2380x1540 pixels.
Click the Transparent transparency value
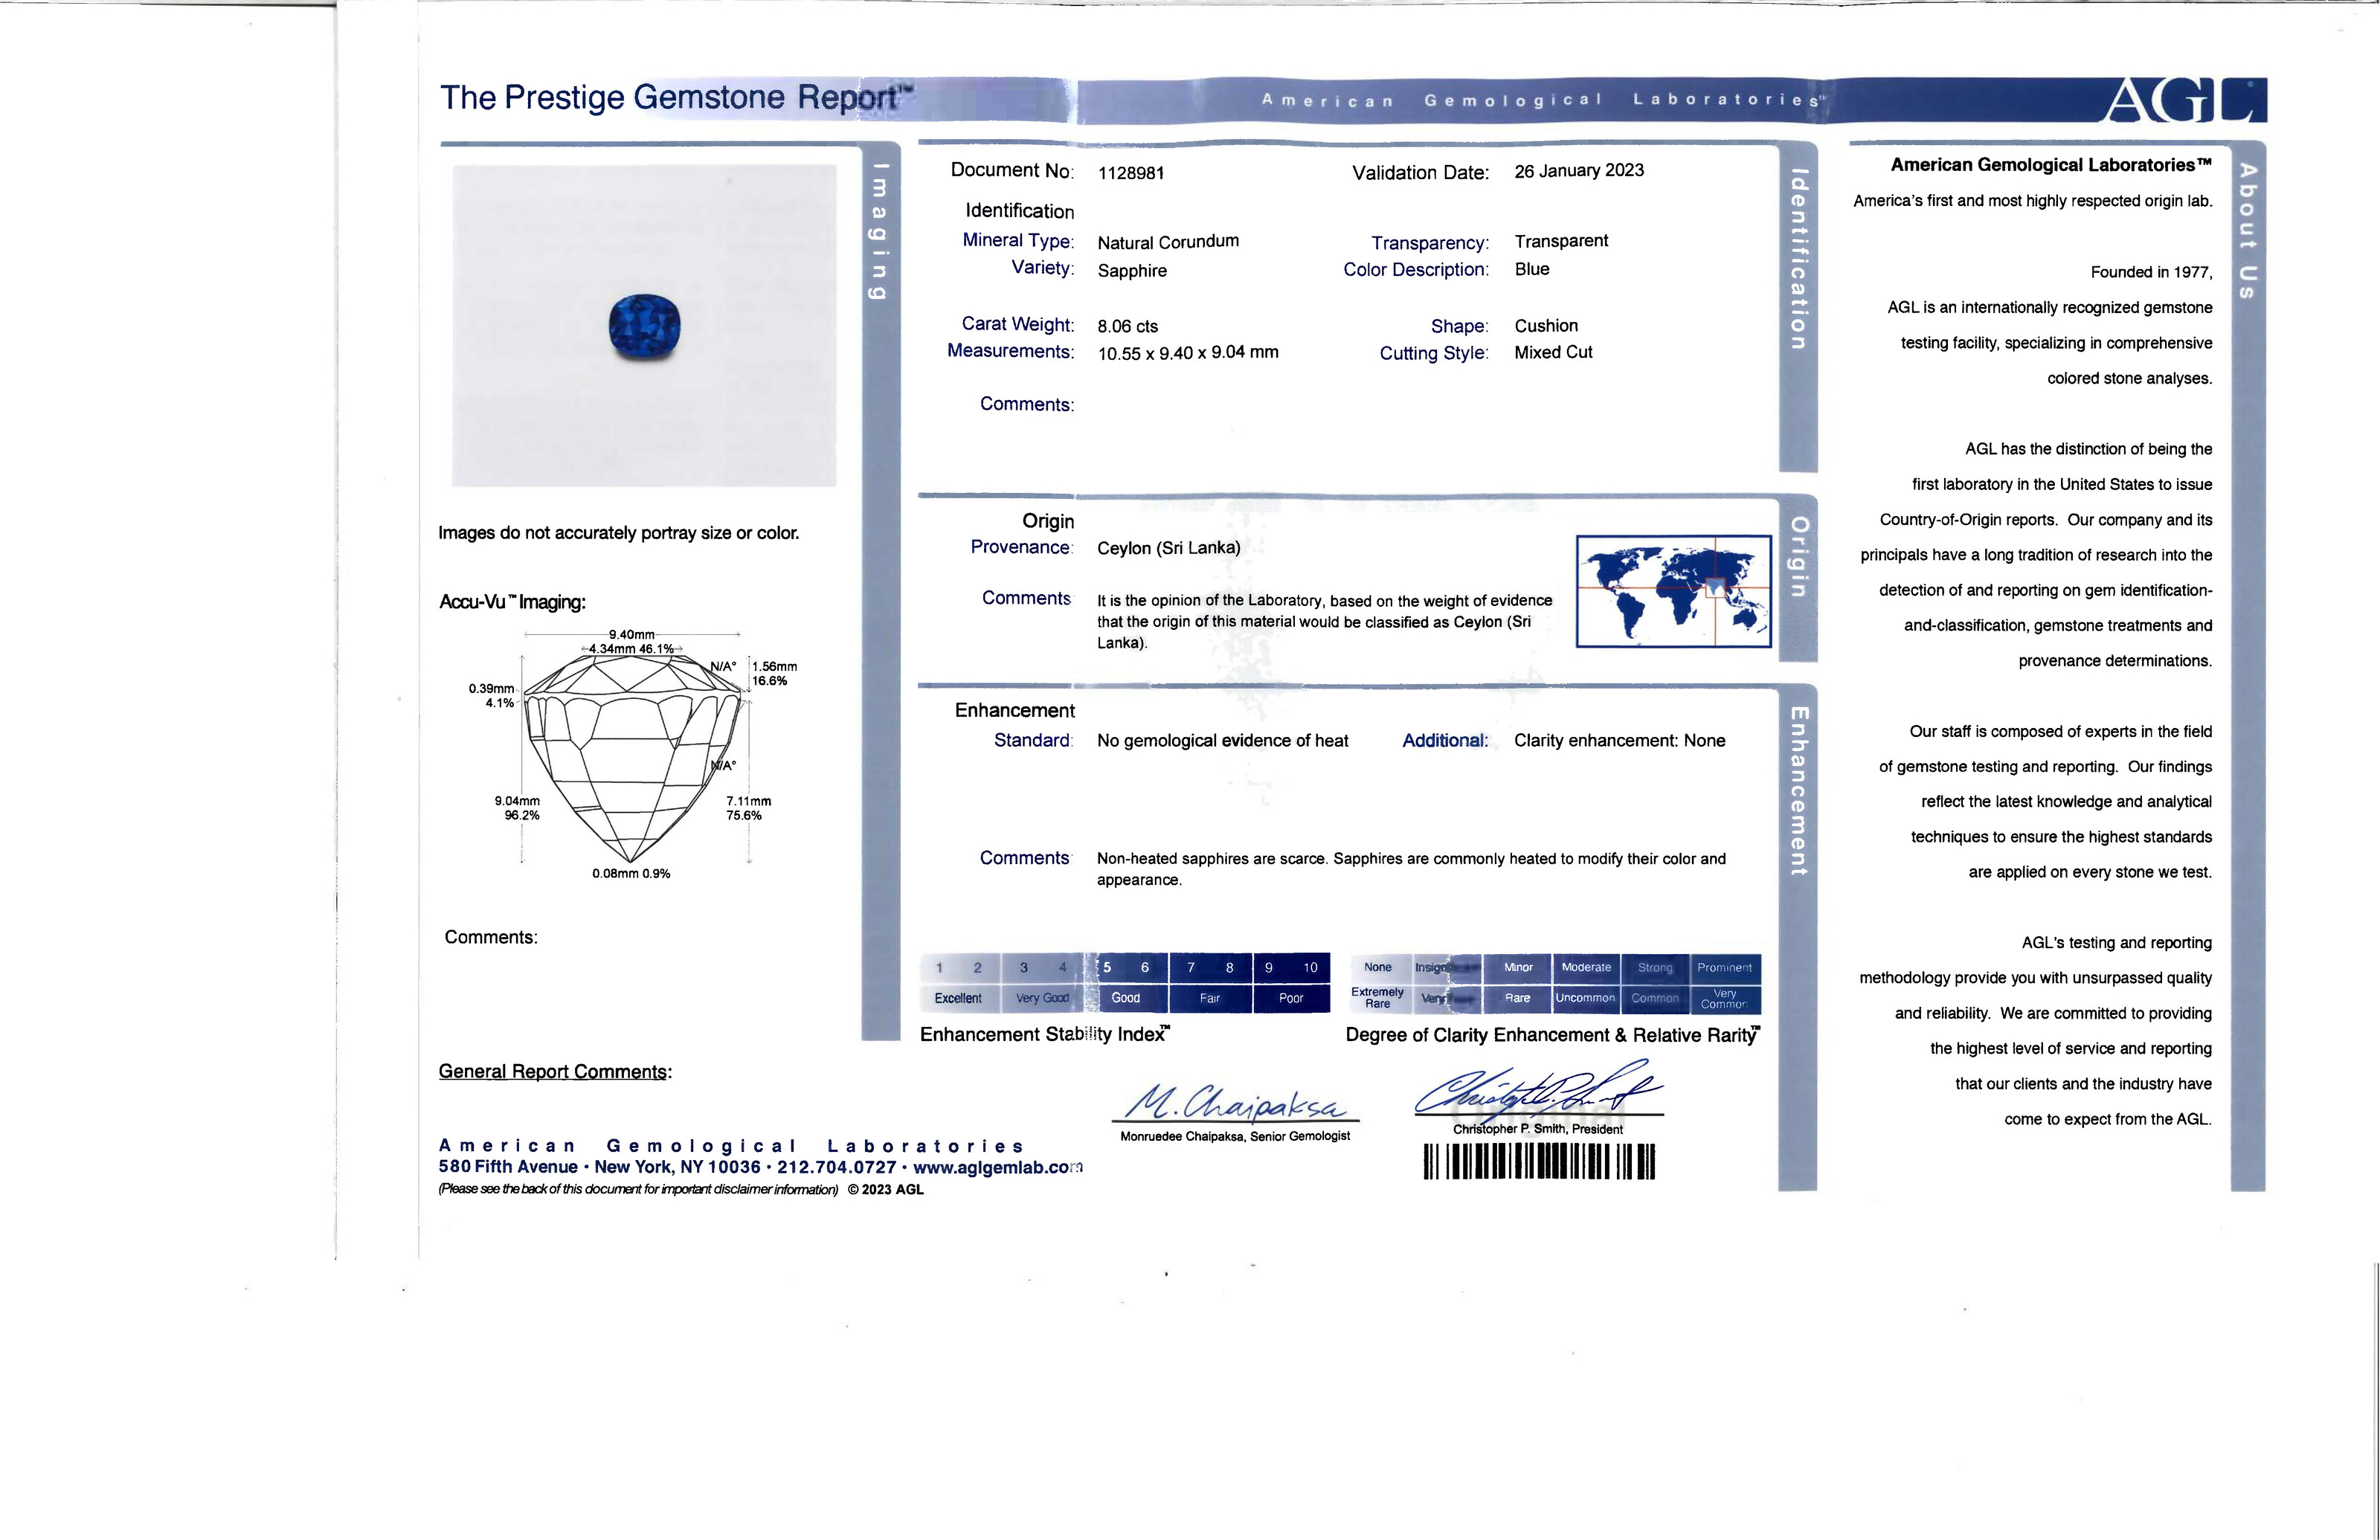pyautogui.click(x=1561, y=241)
